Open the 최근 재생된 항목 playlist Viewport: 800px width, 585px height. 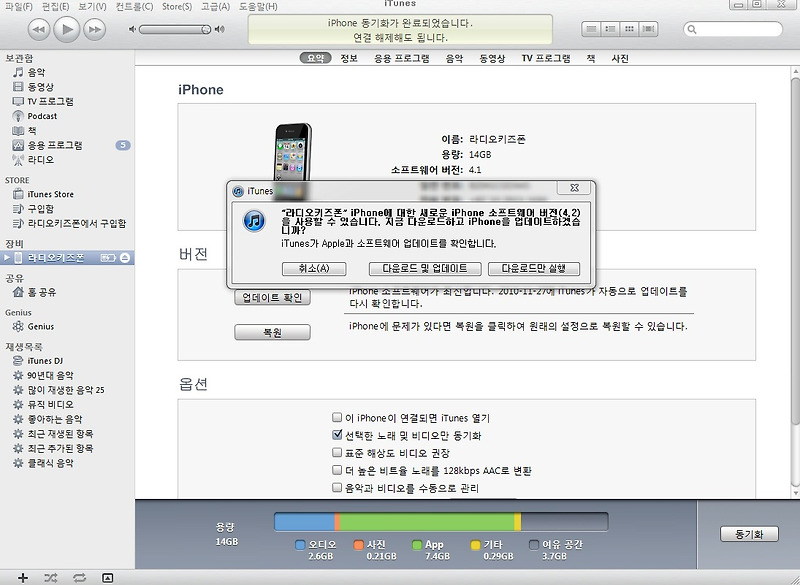pos(60,434)
